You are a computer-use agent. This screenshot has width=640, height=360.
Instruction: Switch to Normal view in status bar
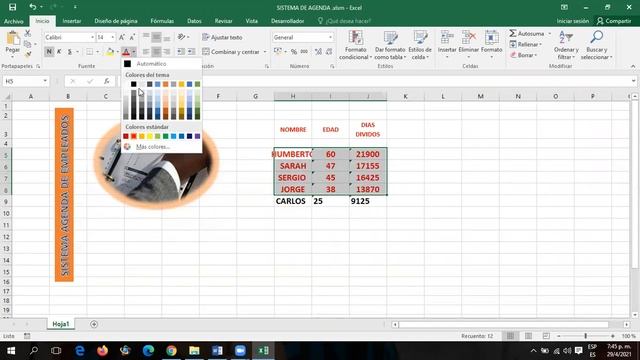[x=510, y=336]
